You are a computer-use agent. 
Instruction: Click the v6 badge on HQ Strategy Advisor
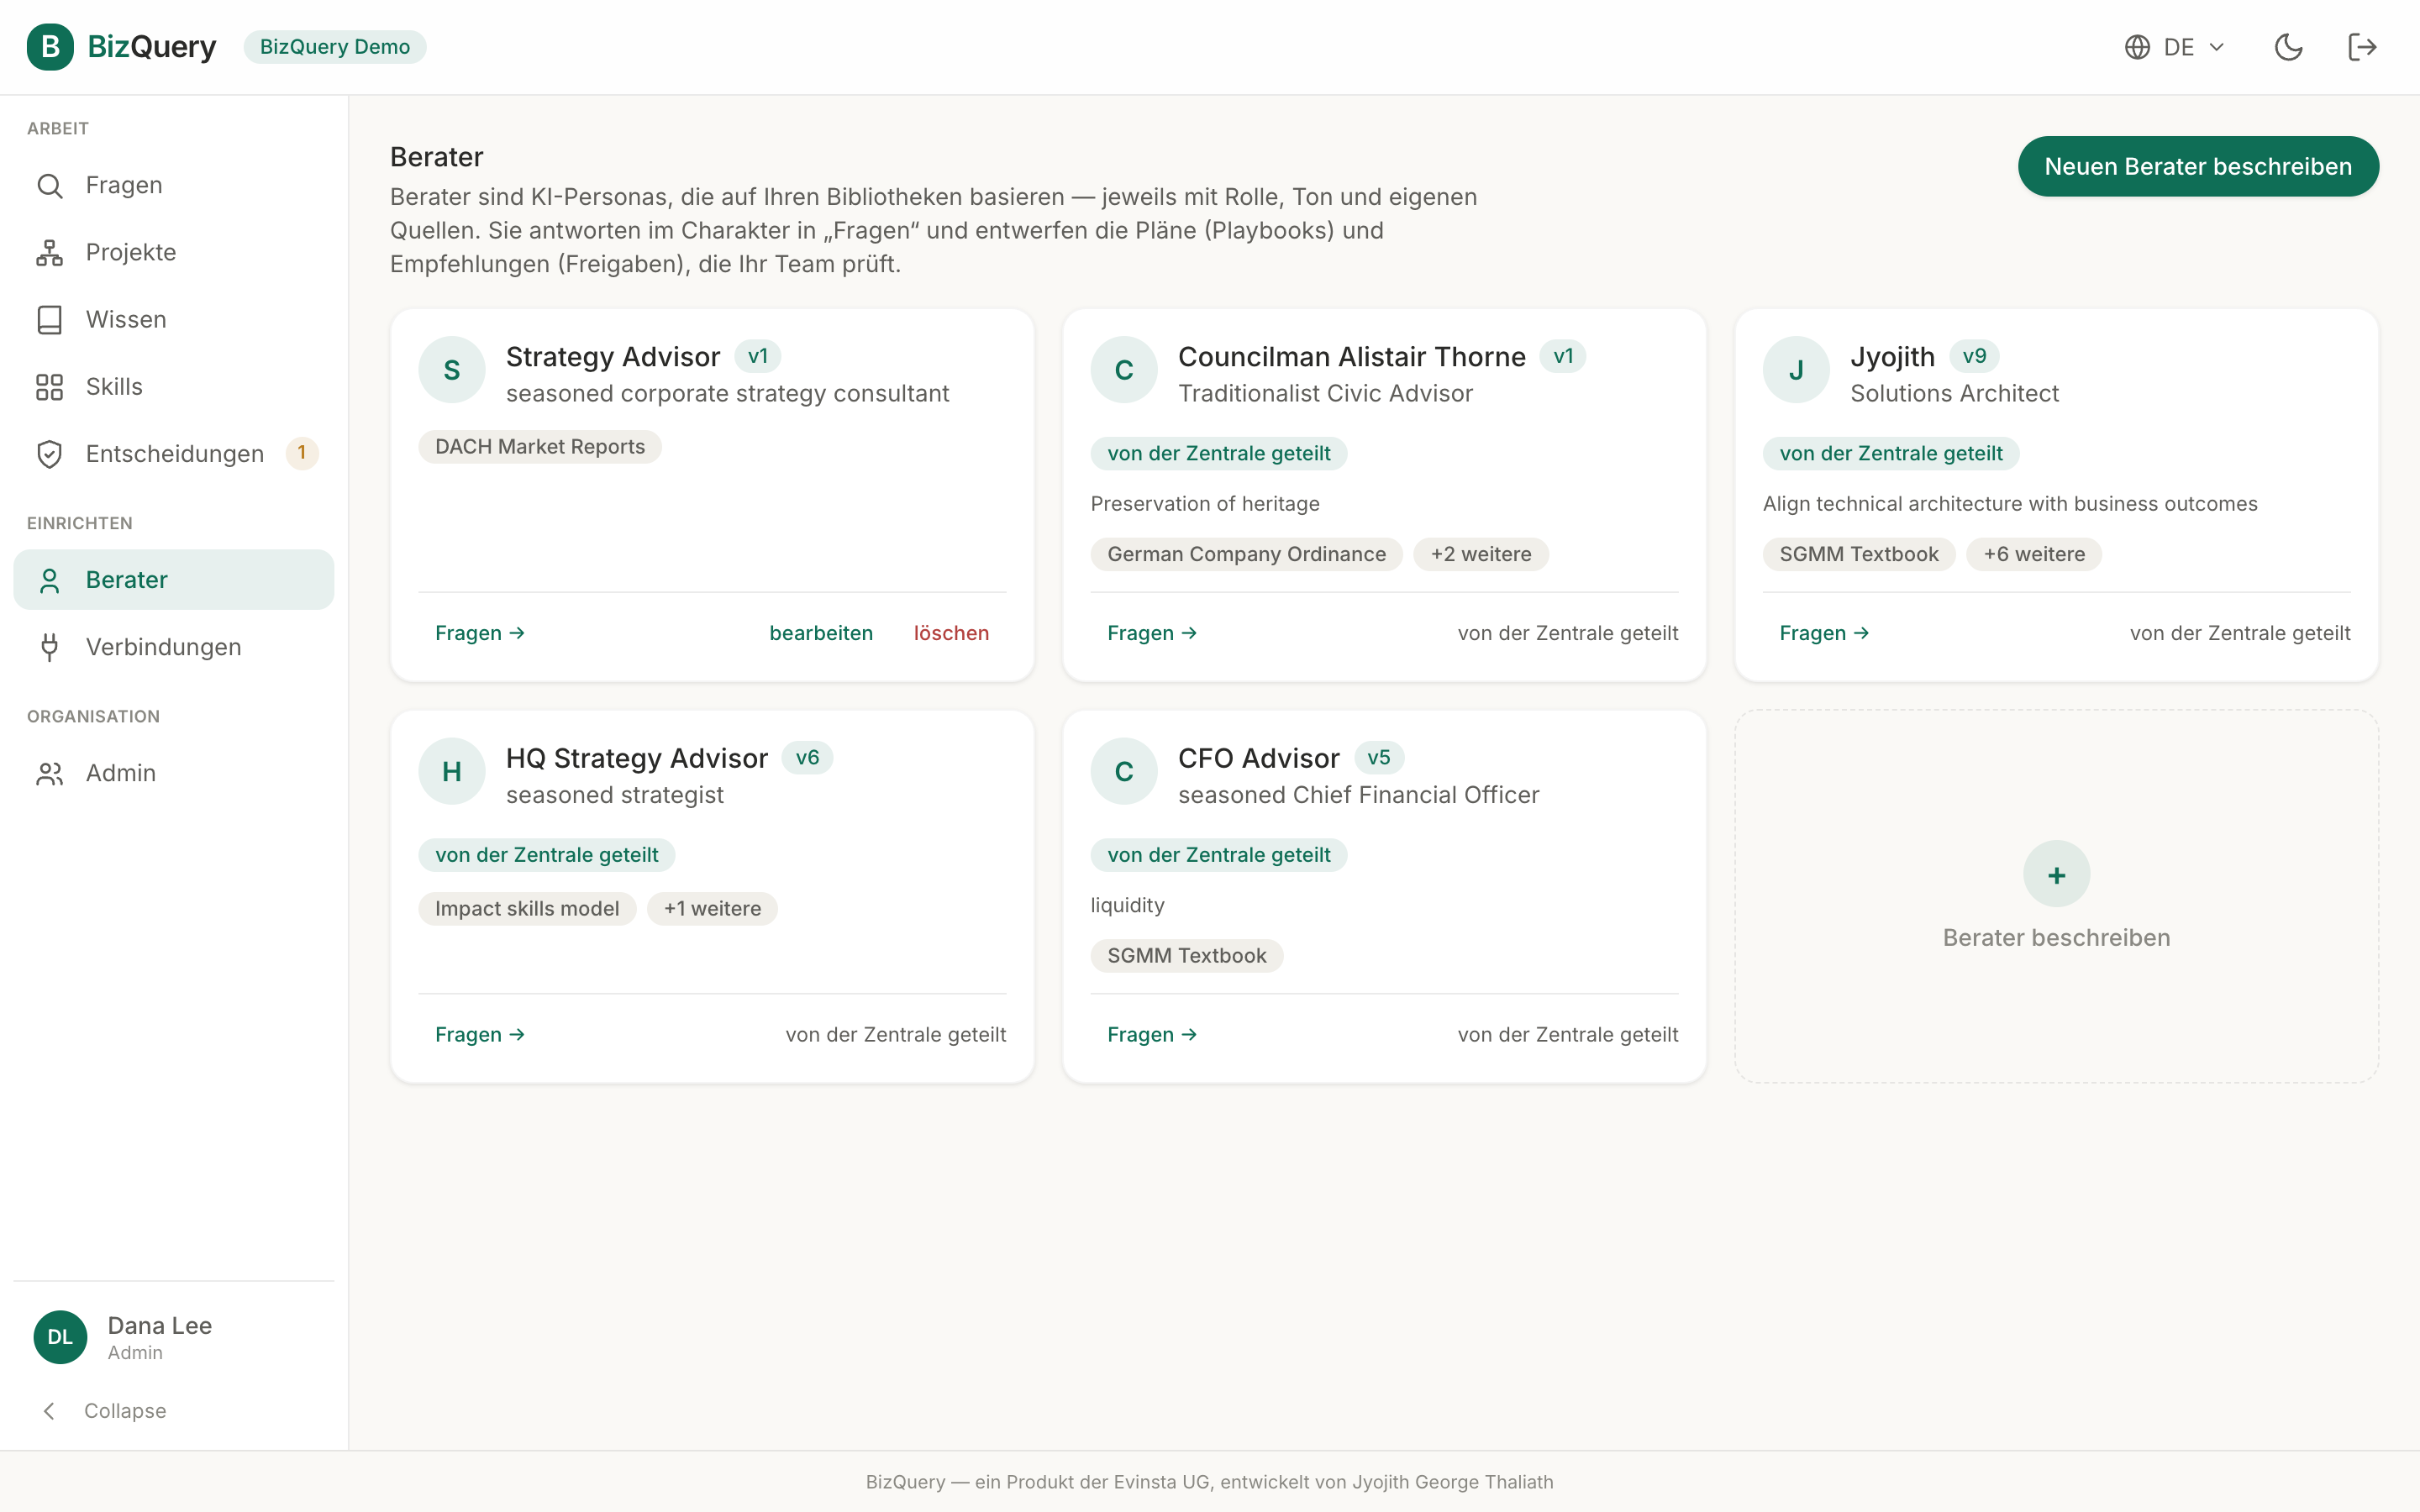tap(807, 758)
